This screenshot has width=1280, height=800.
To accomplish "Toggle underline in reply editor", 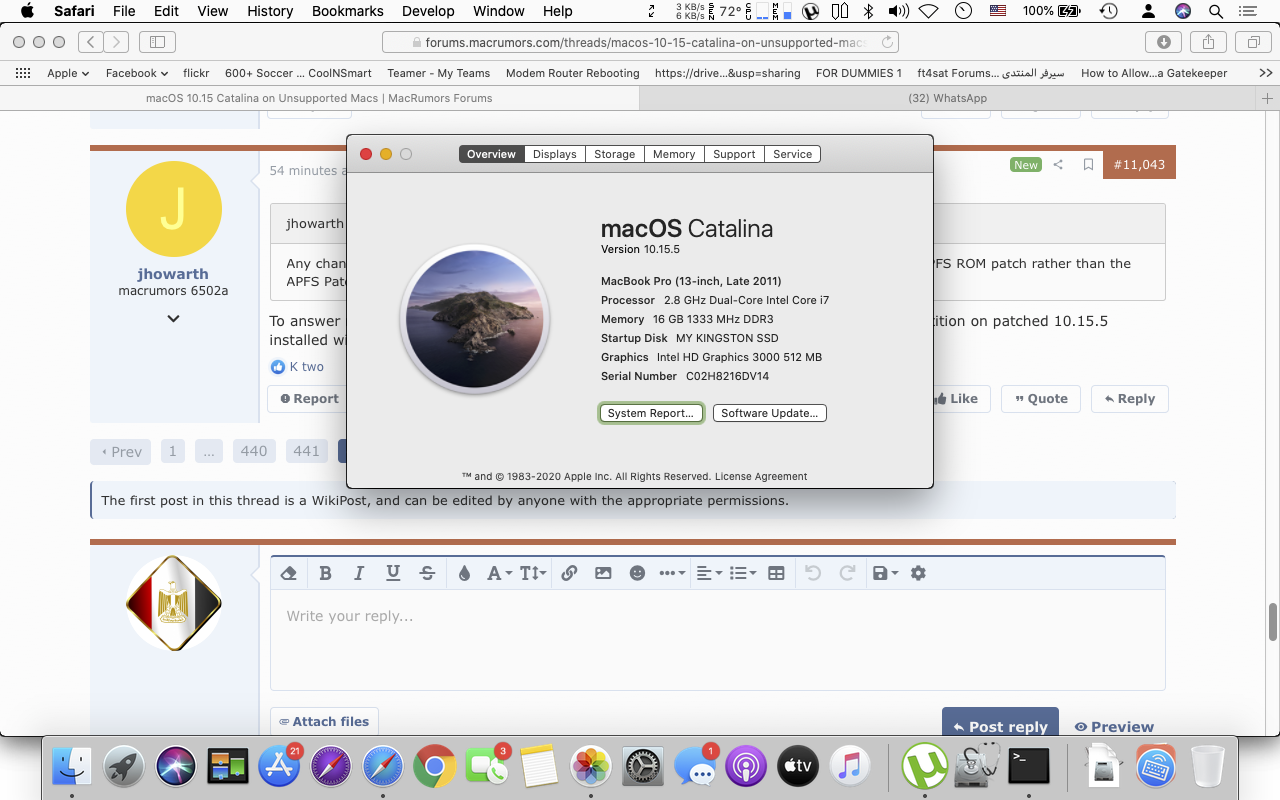I will click(x=393, y=573).
